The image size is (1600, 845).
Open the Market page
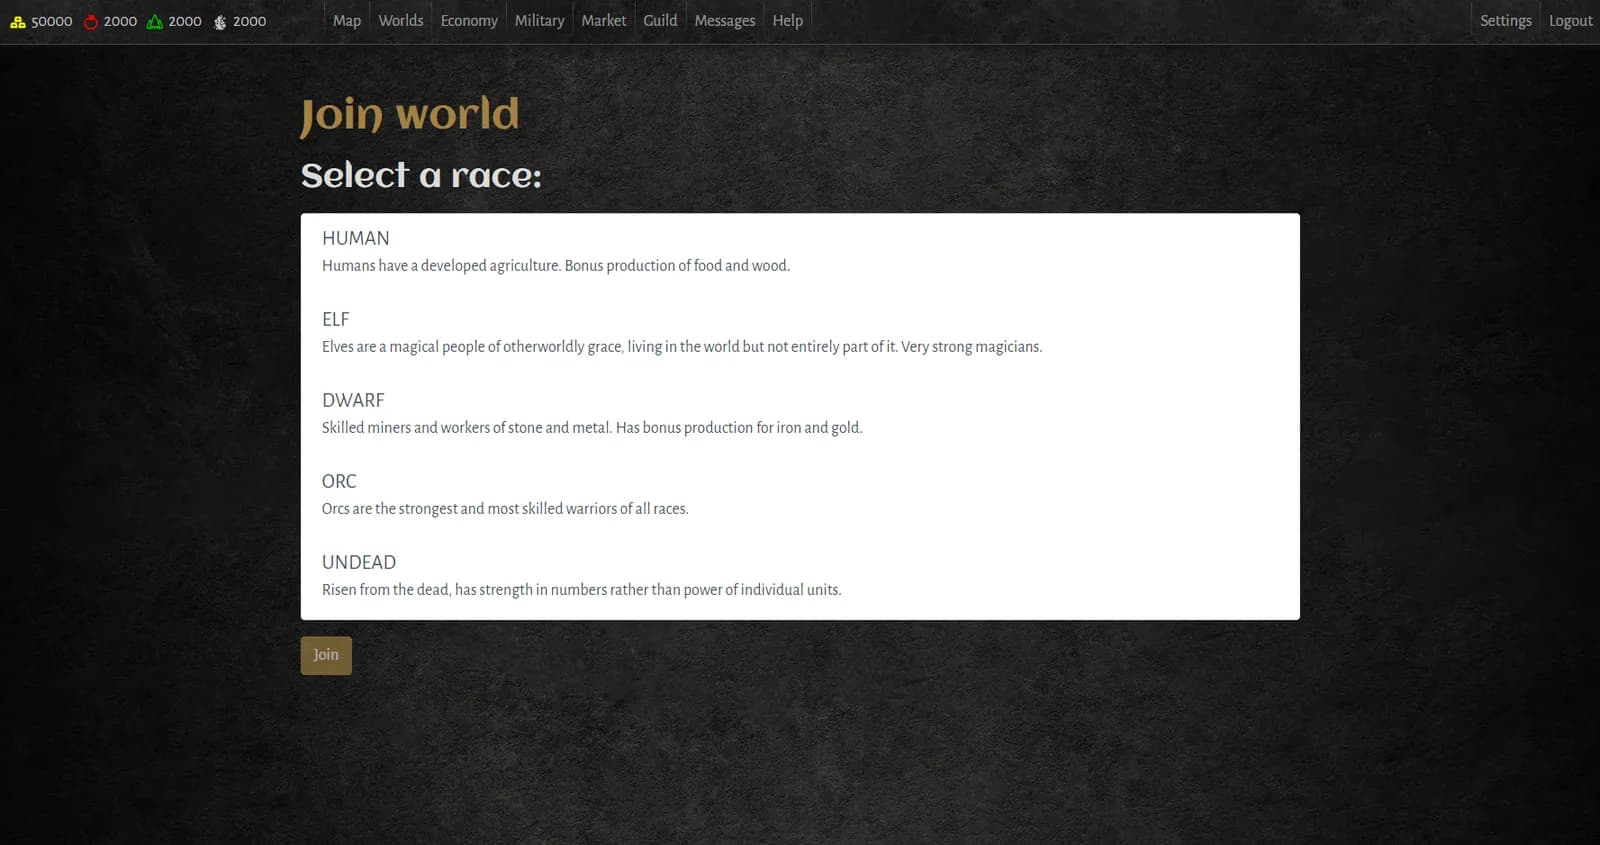click(x=604, y=21)
